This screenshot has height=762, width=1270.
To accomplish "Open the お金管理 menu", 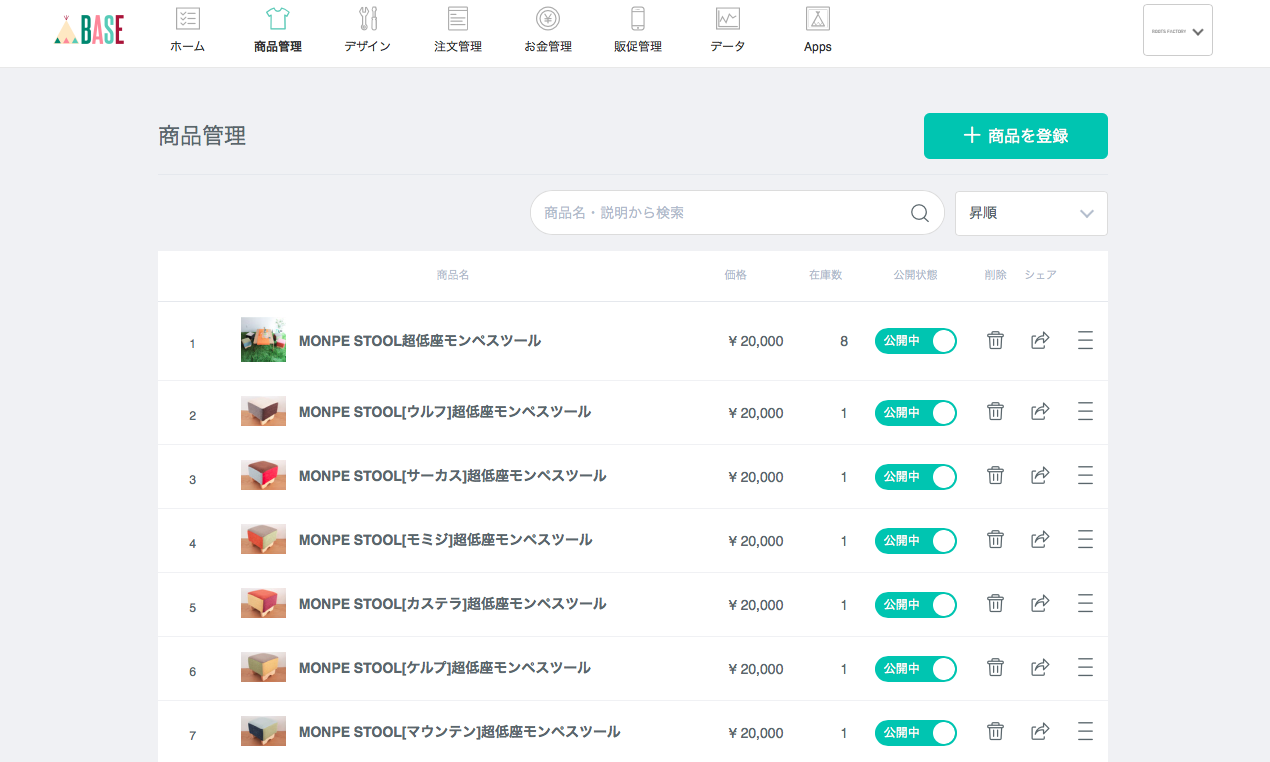I will [x=547, y=31].
